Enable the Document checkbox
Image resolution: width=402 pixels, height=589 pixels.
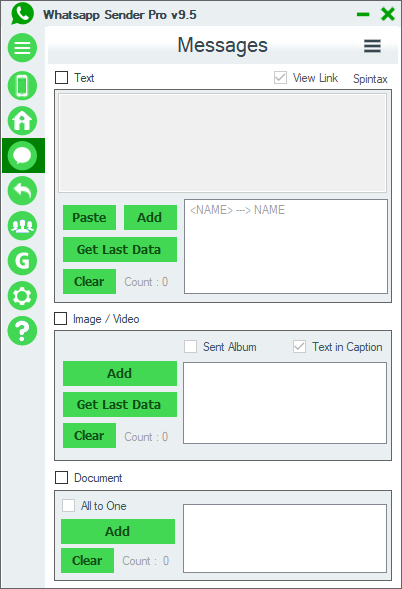[62, 478]
